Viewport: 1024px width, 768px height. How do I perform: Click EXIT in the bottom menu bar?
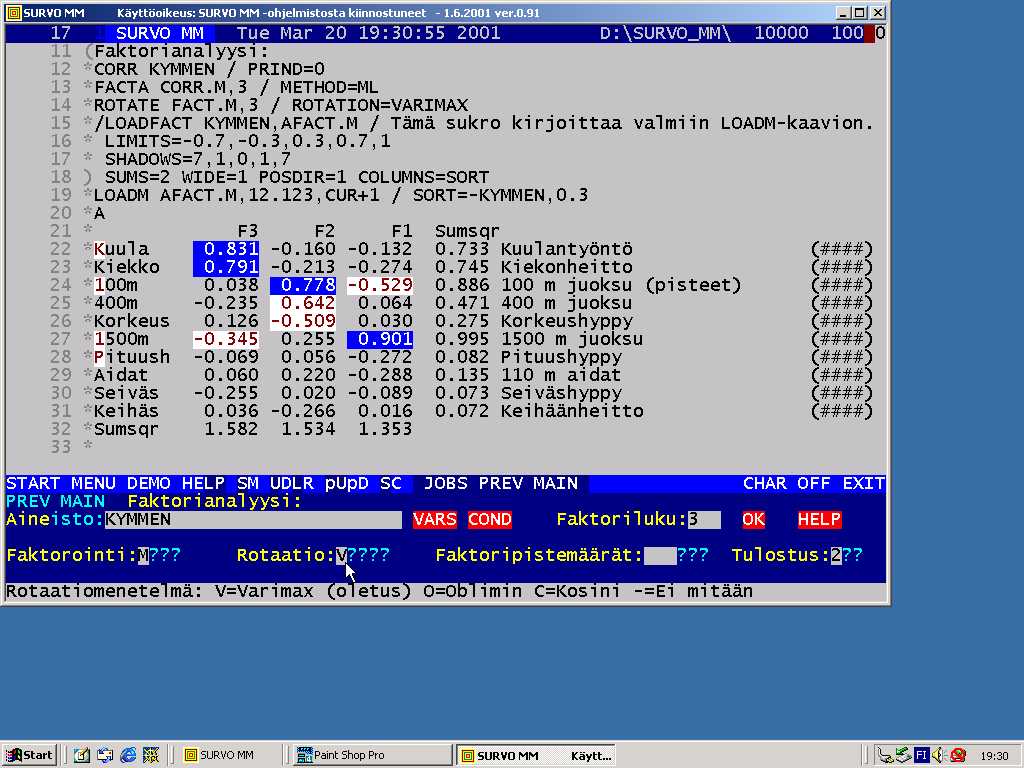863,484
